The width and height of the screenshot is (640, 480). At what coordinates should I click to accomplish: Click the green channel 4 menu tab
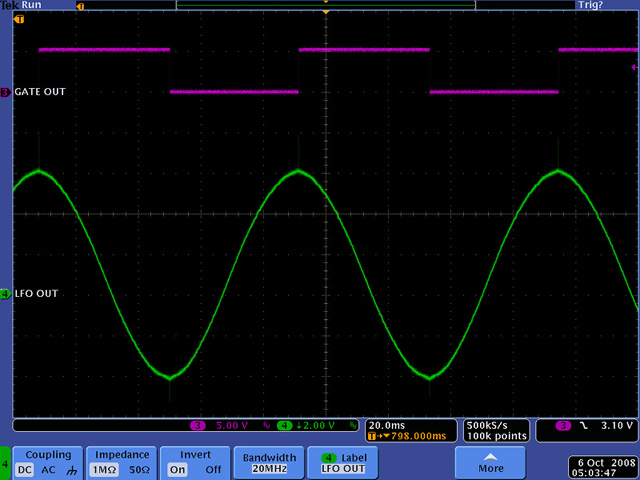(x=5, y=463)
